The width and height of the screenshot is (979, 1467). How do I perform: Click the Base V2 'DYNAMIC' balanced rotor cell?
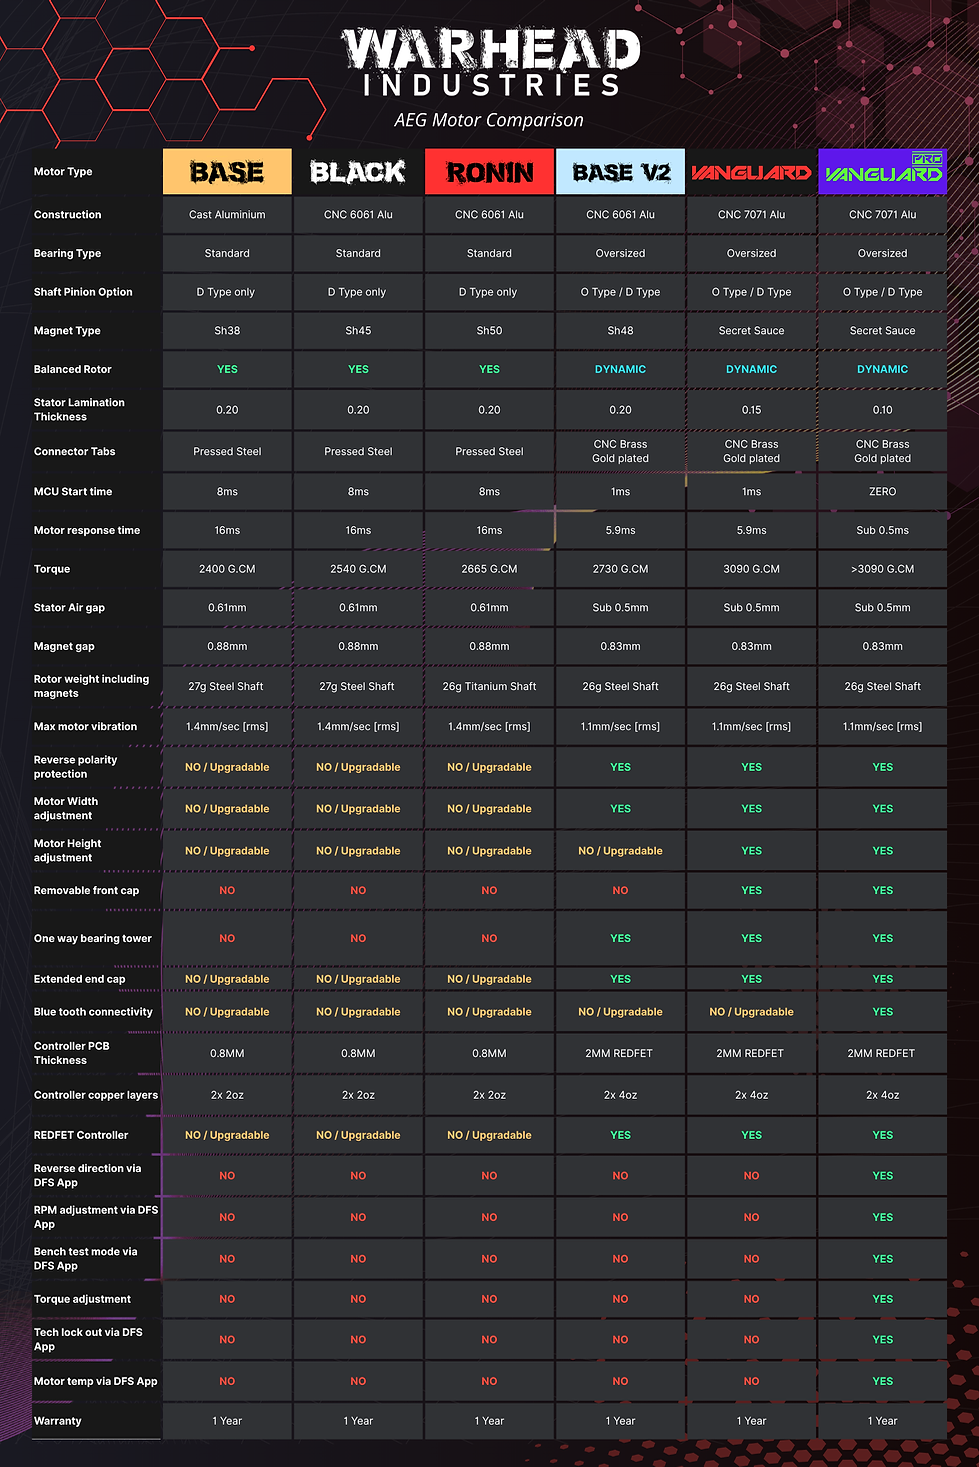pos(620,369)
